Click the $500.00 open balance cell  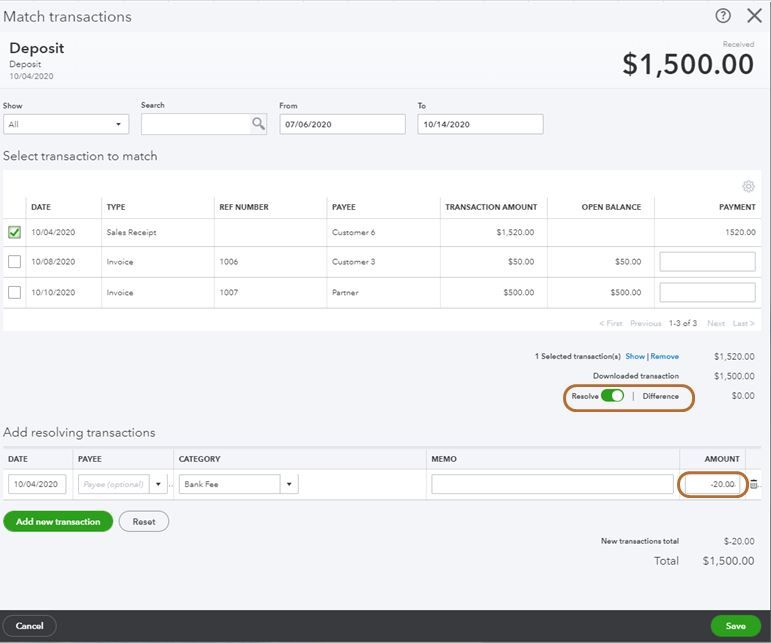[626, 292]
